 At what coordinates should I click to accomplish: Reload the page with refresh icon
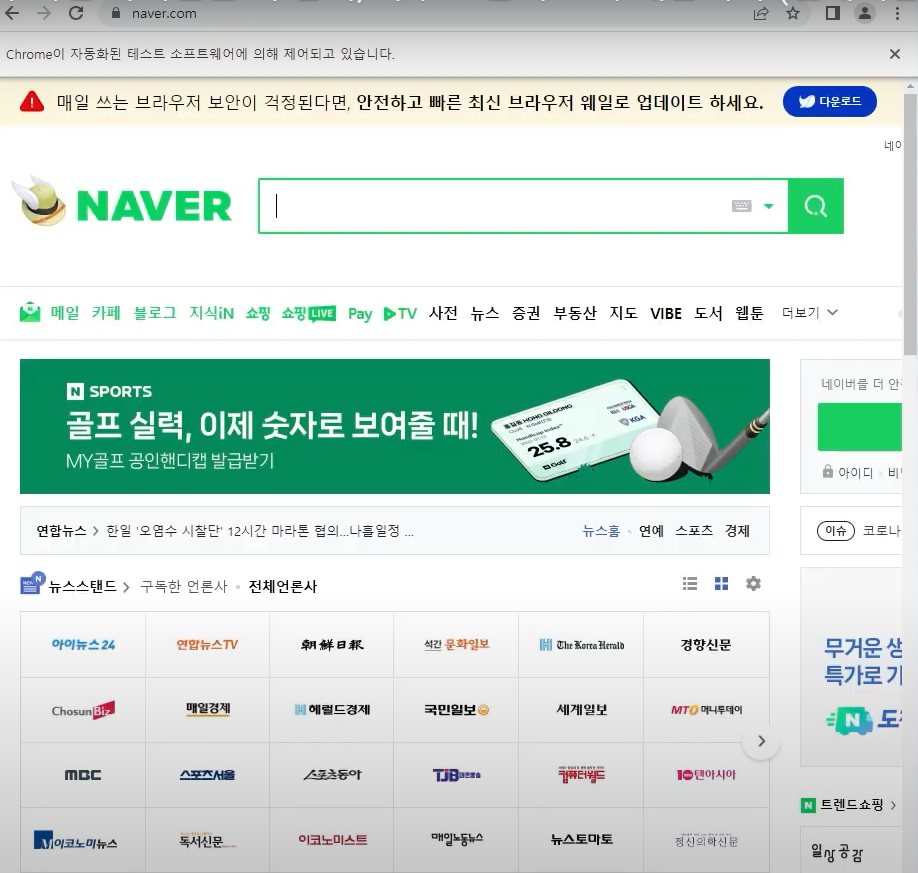(76, 13)
